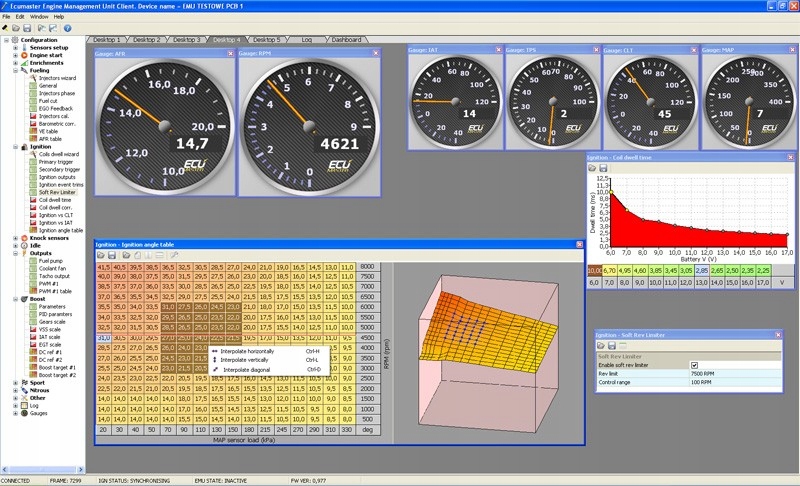Toggle Enable soft rev limiter checkbox
Screen dimensions: 800x486
tap(694, 365)
